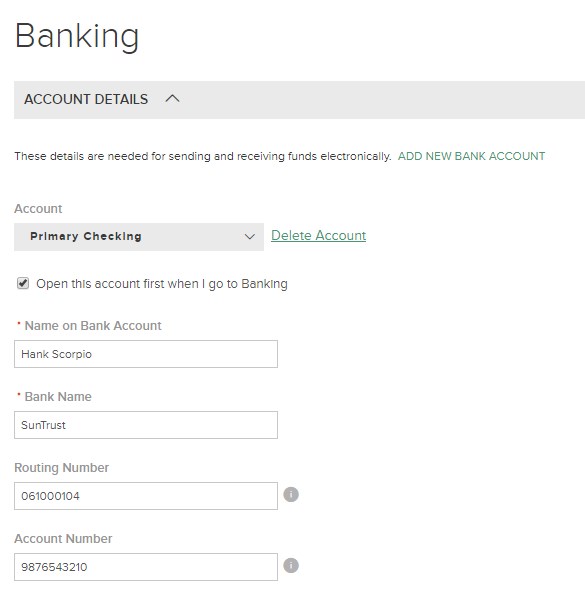585x599 pixels.
Task: Click the 'Account Number' field label
Action: point(63,539)
